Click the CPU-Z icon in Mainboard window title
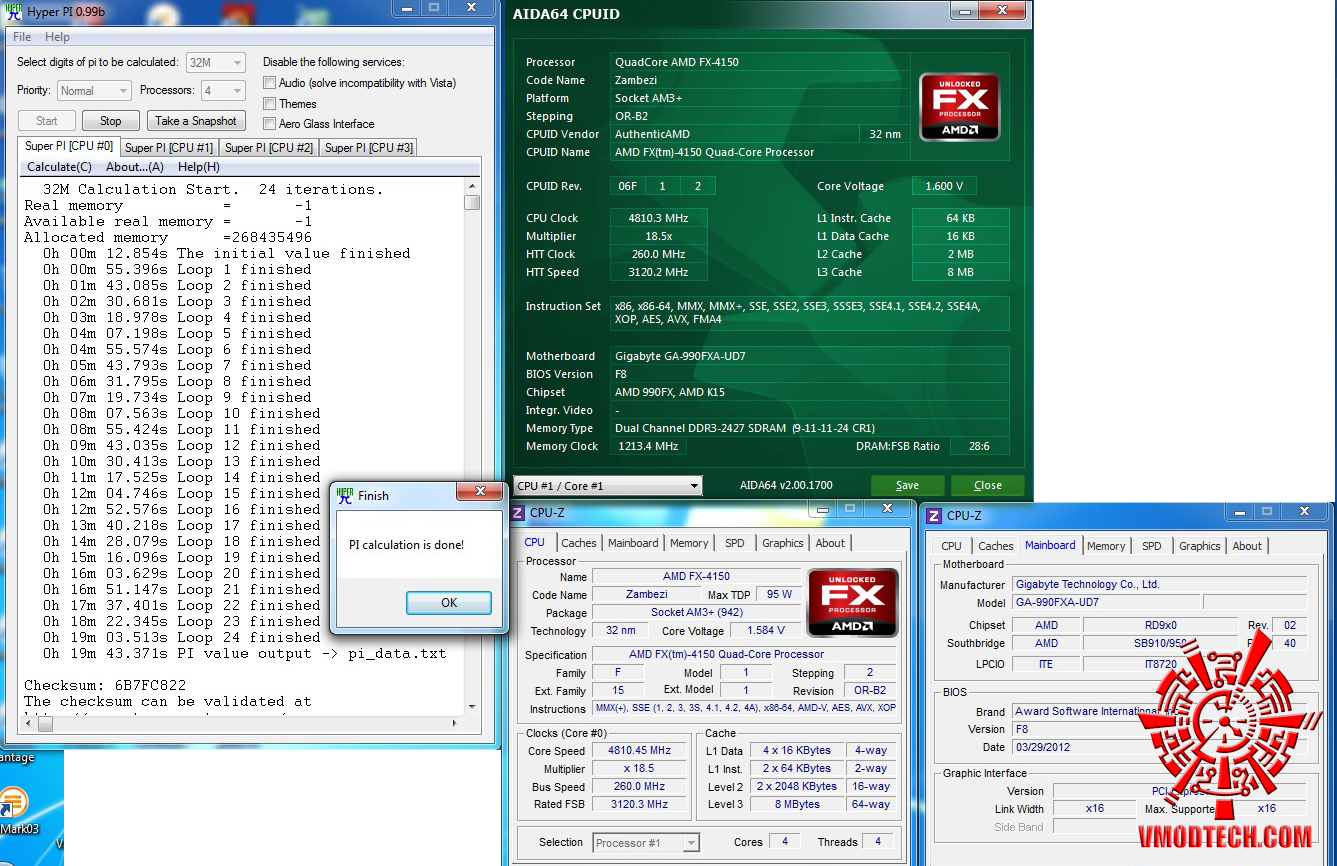This screenshot has width=1337, height=866. tap(934, 516)
